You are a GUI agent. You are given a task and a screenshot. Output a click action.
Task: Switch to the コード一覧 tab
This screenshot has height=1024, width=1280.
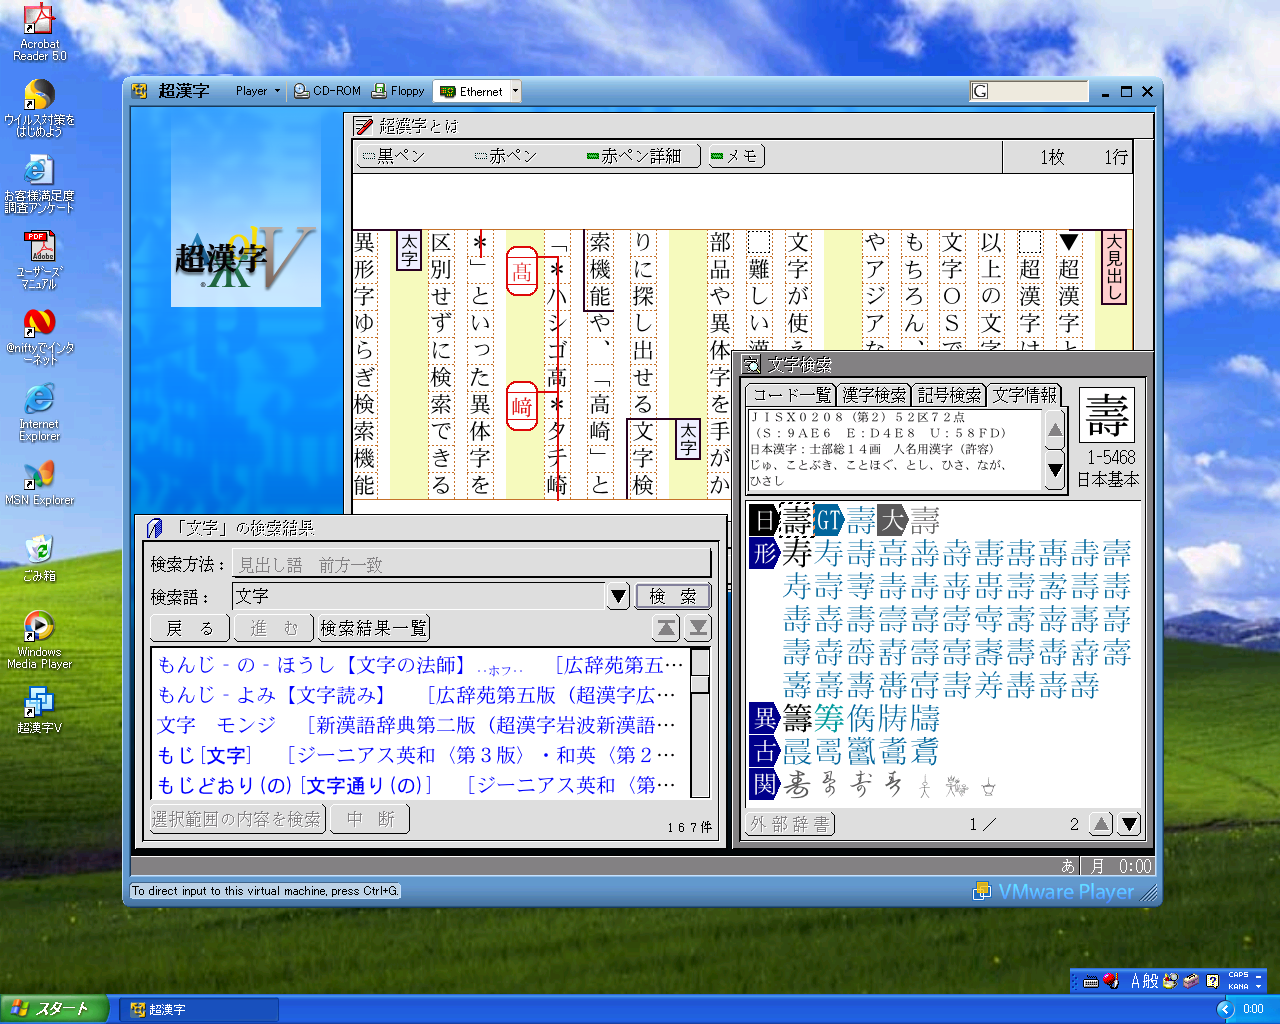click(792, 395)
